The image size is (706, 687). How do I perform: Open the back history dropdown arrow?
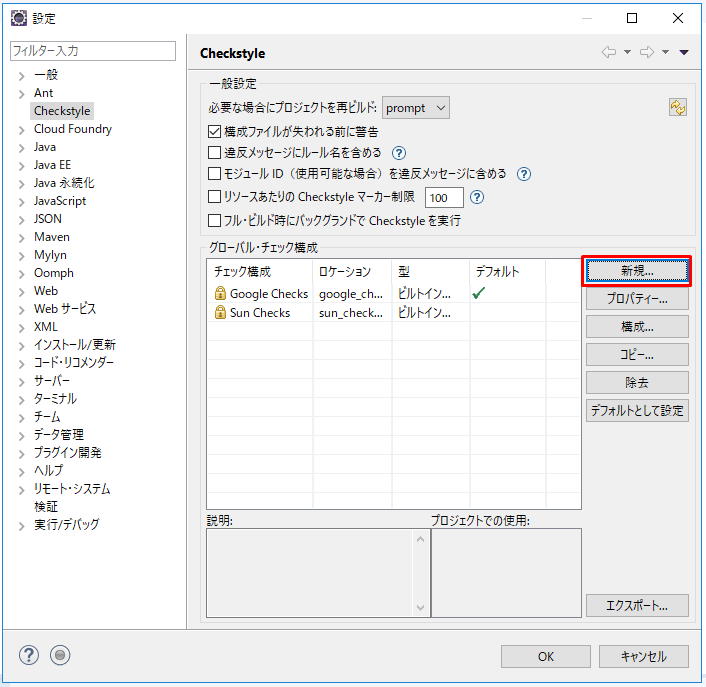(627, 52)
